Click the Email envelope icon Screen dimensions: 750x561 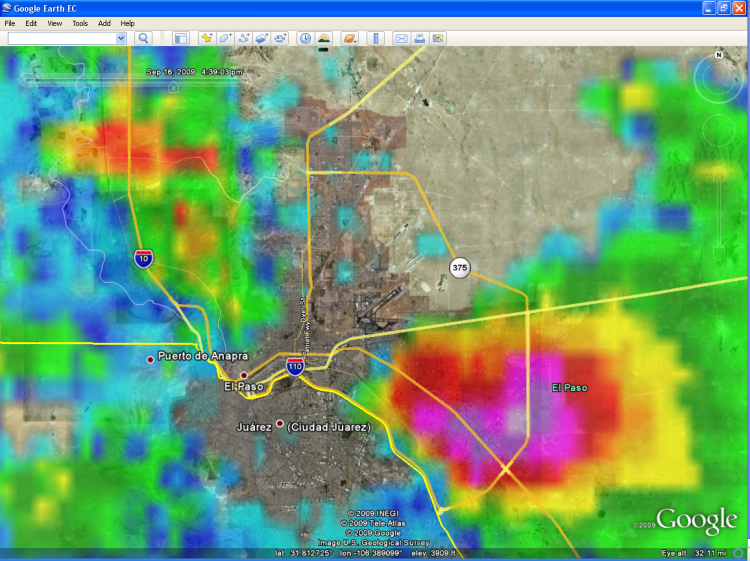401,38
